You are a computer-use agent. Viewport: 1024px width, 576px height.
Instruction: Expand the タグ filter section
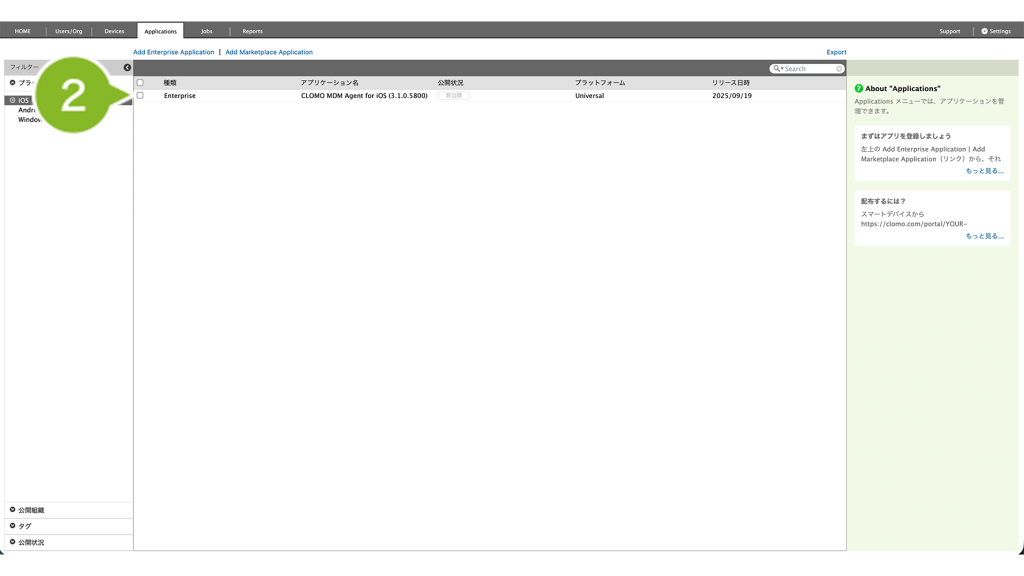click(13, 526)
